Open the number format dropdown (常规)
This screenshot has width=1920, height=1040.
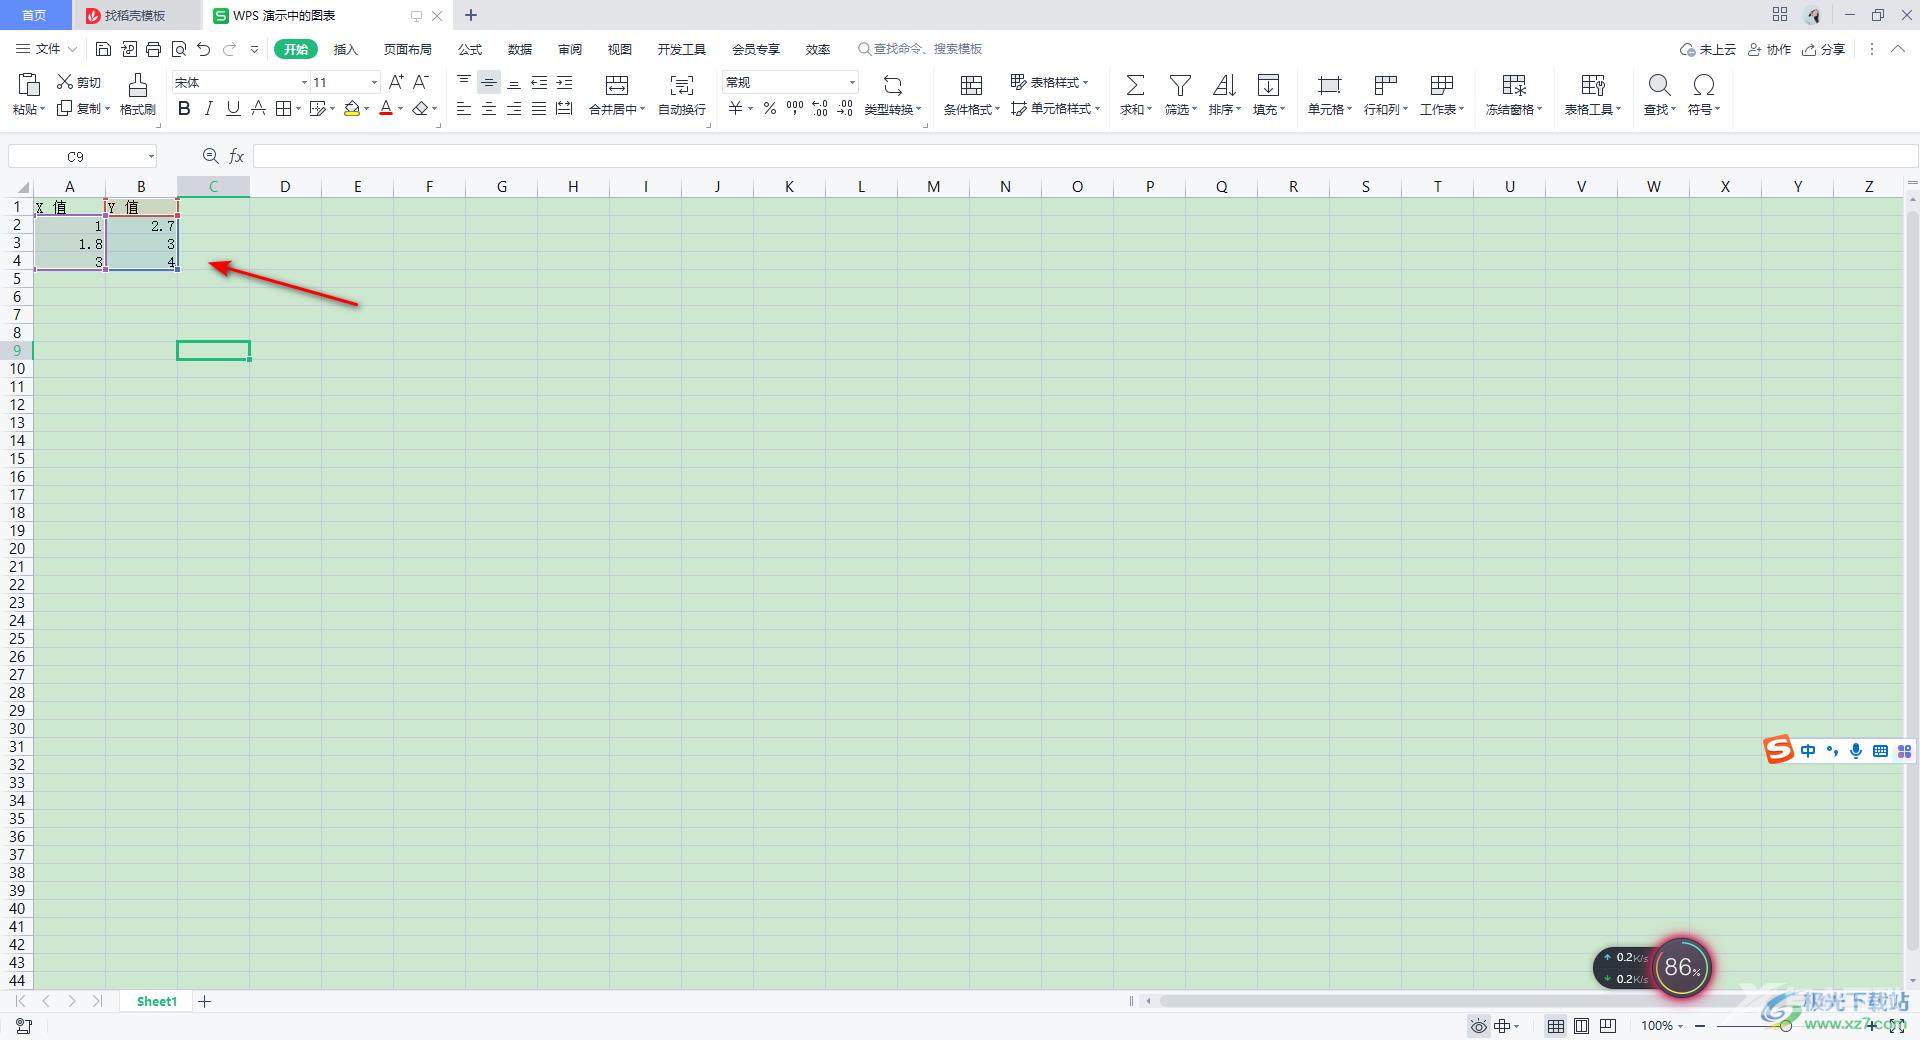click(x=852, y=82)
